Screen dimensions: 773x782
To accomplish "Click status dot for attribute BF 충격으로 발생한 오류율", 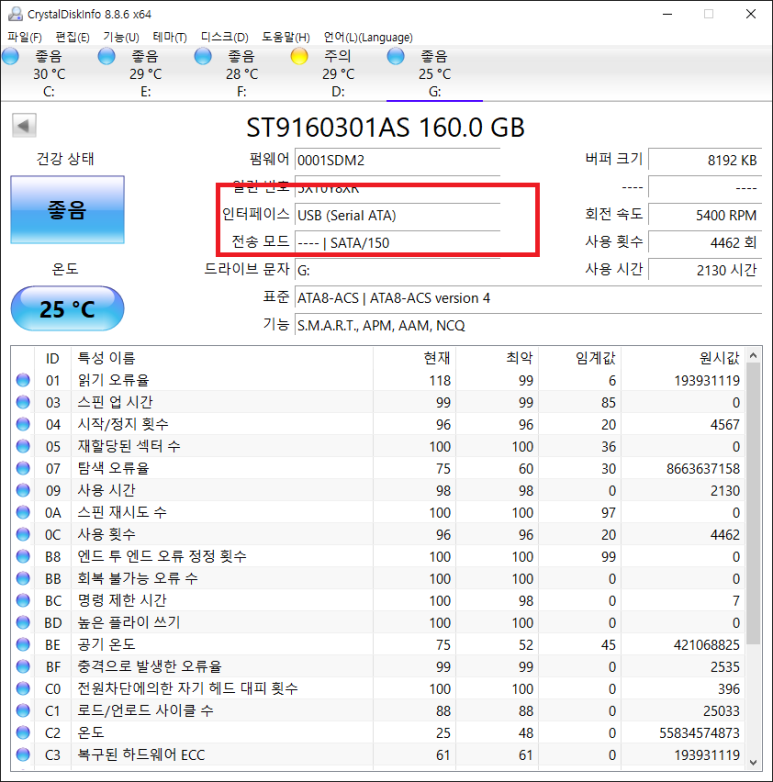I will click(x=23, y=666).
